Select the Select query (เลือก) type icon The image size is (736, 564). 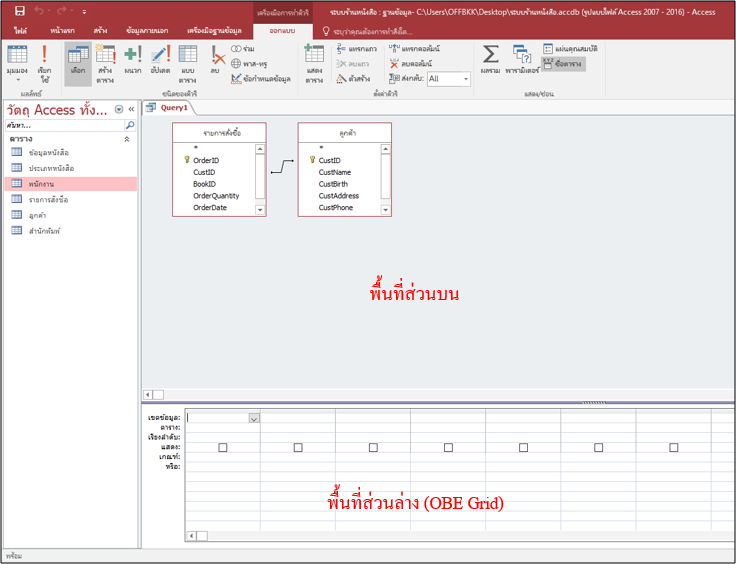click(78, 63)
